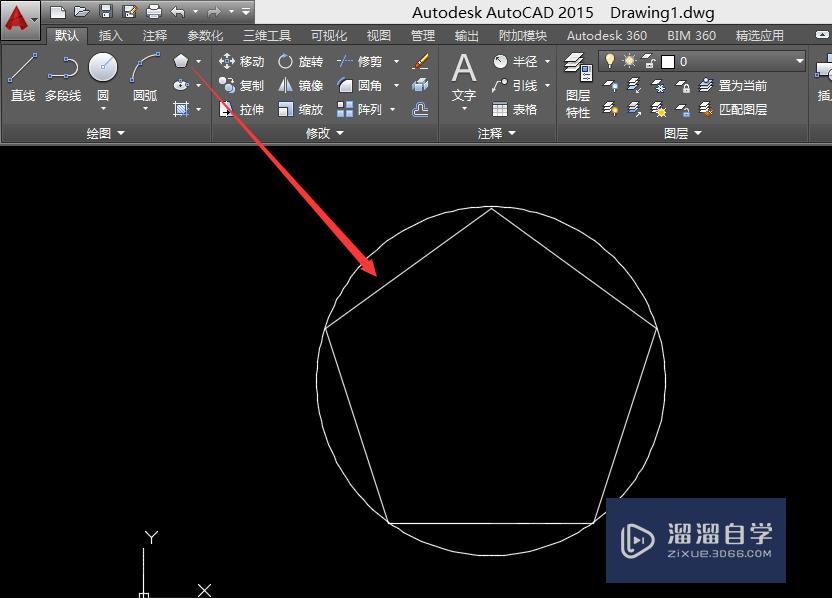
Task: Click the Save icon in quick access
Action: tap(106, 11)
